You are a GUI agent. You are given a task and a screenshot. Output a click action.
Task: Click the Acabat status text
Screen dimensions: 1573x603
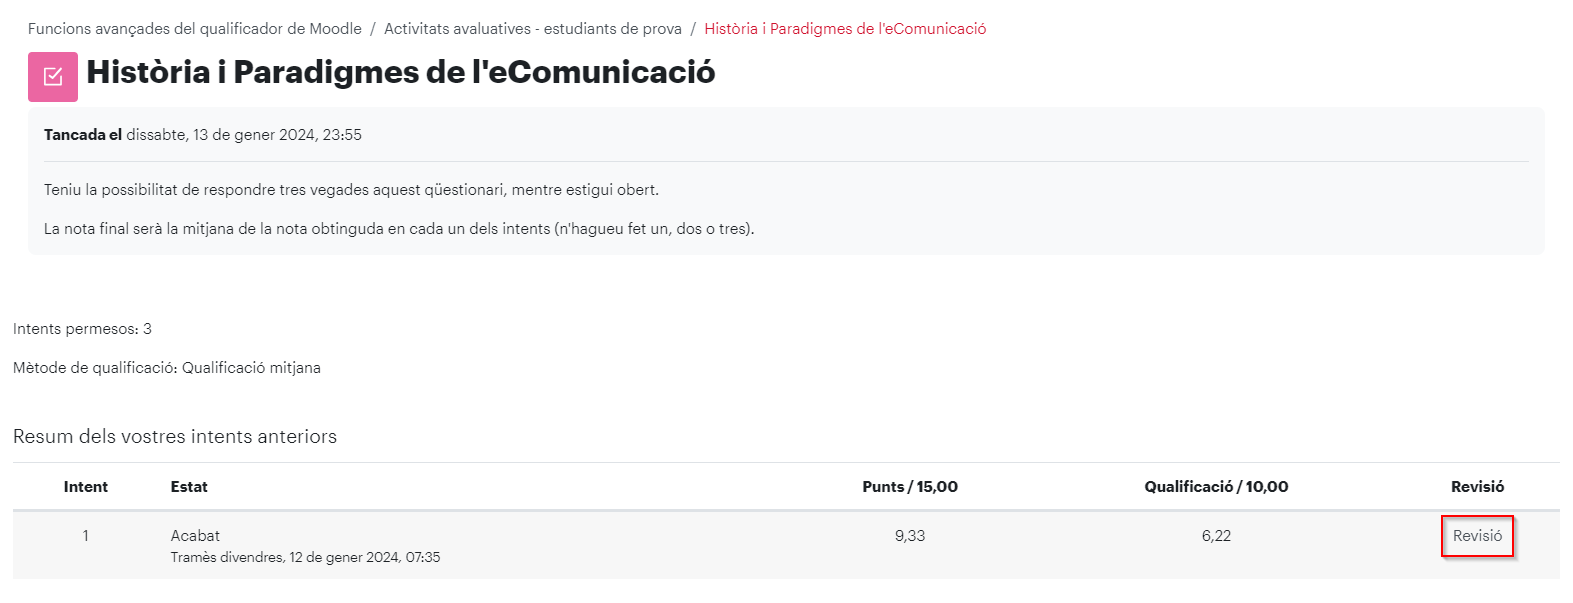(195, 536)
